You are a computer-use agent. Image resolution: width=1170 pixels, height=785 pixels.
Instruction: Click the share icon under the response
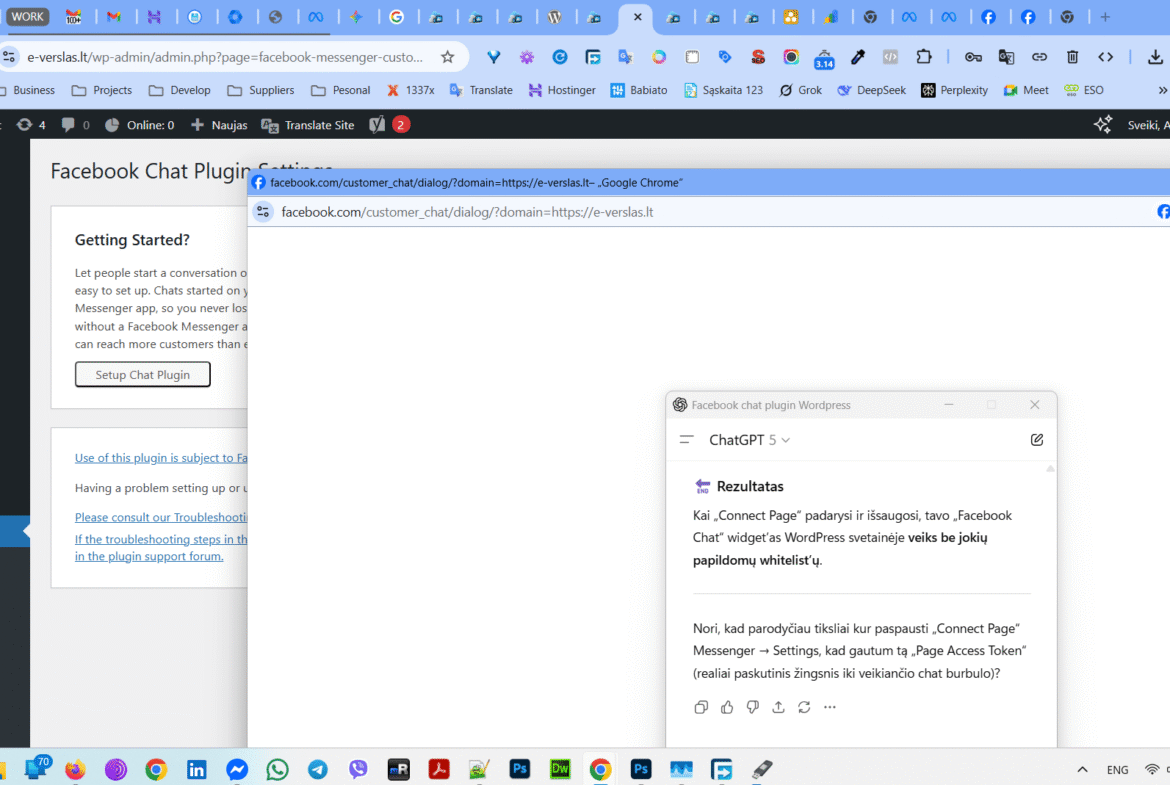coord(779,707)
